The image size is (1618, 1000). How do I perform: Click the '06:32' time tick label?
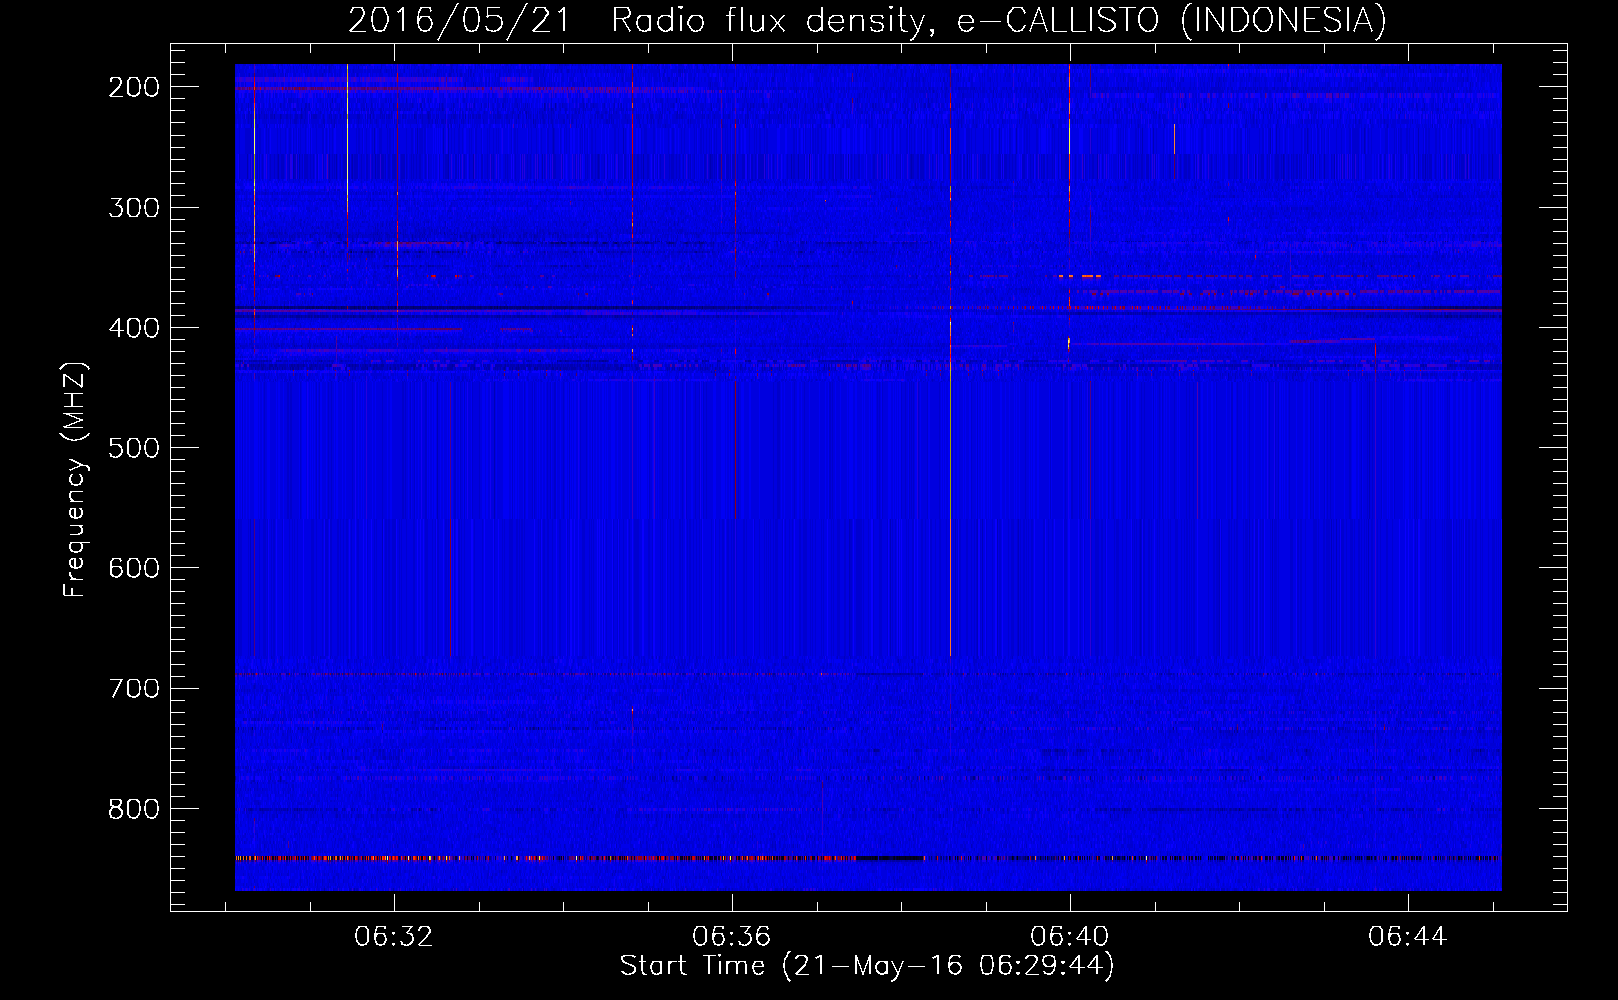[394, 937]
